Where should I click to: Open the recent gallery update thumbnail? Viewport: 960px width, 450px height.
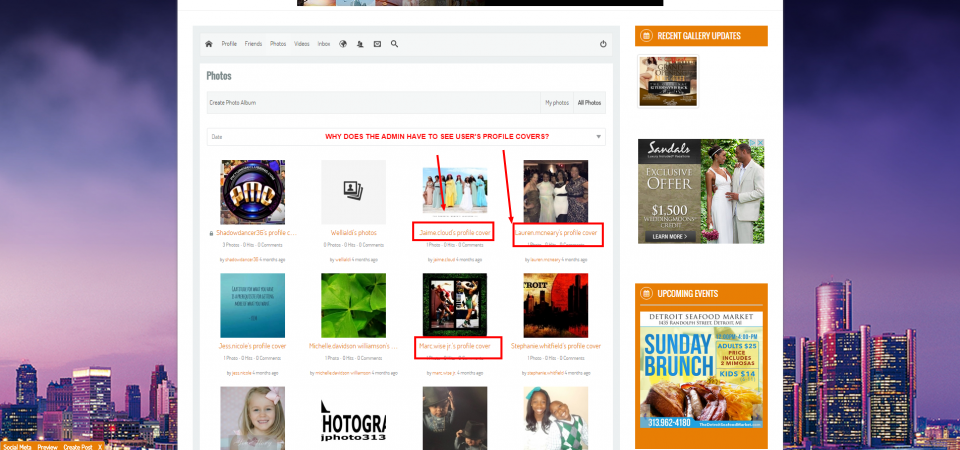(x=668, y=81)
